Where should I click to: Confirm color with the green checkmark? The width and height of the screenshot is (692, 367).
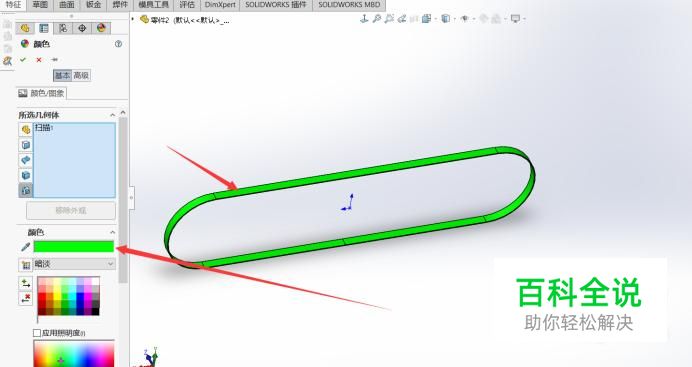[x=23, y=60]
